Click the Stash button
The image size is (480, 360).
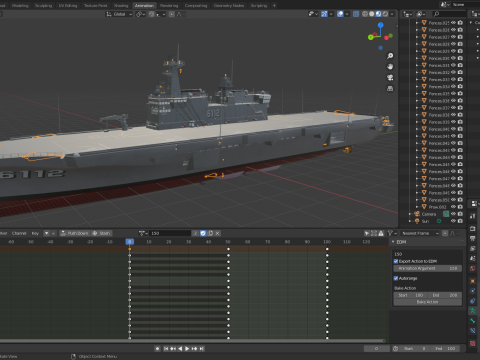pyautogui.click(x=101, y=233)
